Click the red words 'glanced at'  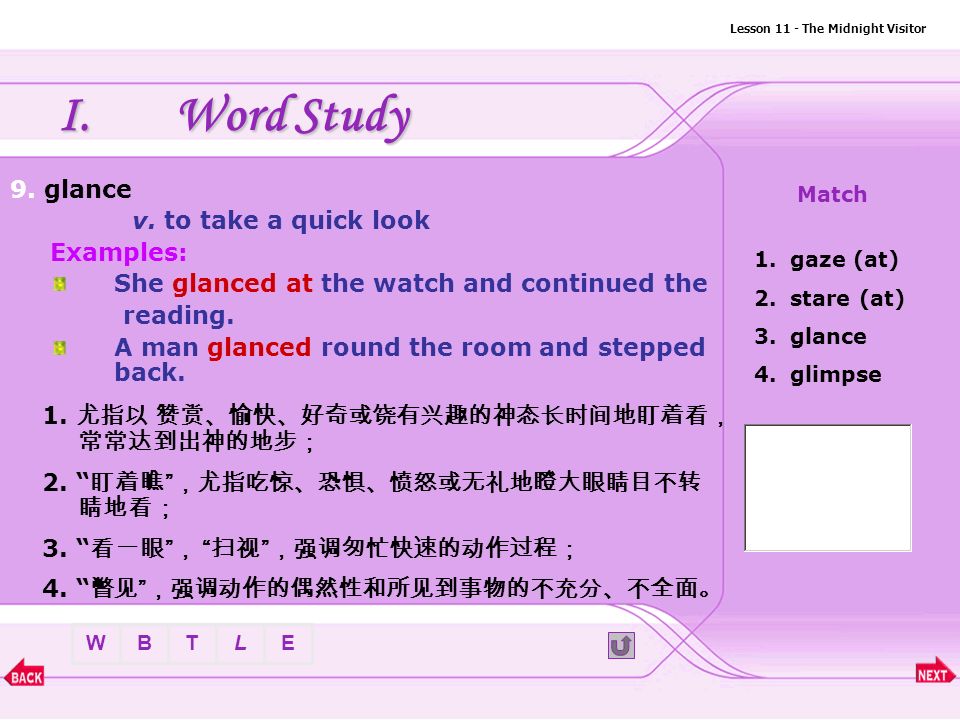(x=242, y=283)
